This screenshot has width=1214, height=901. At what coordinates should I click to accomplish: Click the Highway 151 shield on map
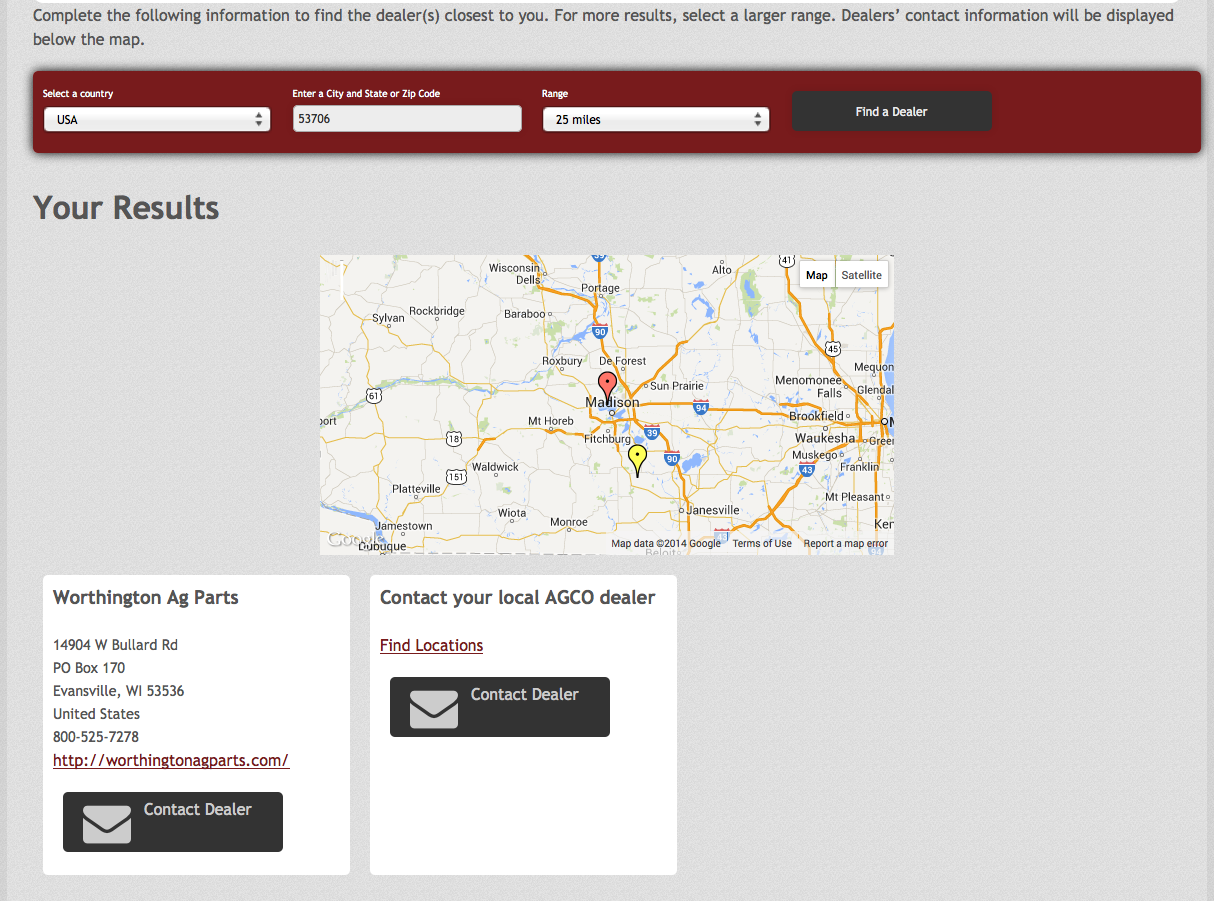click(x=456, y=477)
